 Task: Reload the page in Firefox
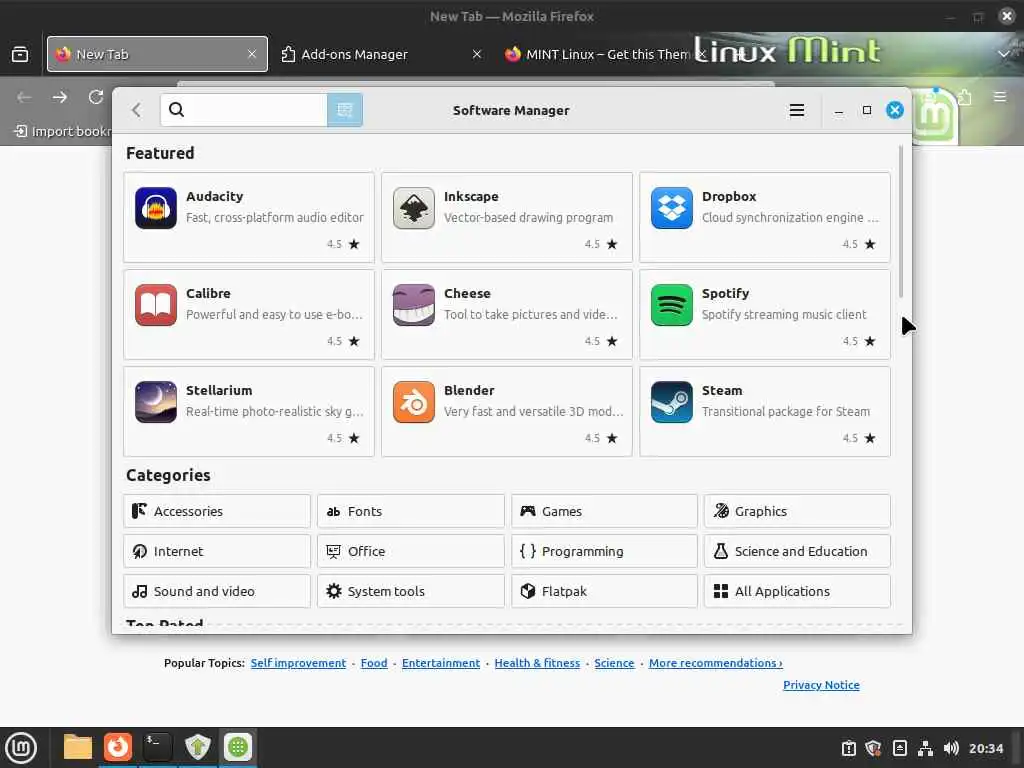coord(96,97)
